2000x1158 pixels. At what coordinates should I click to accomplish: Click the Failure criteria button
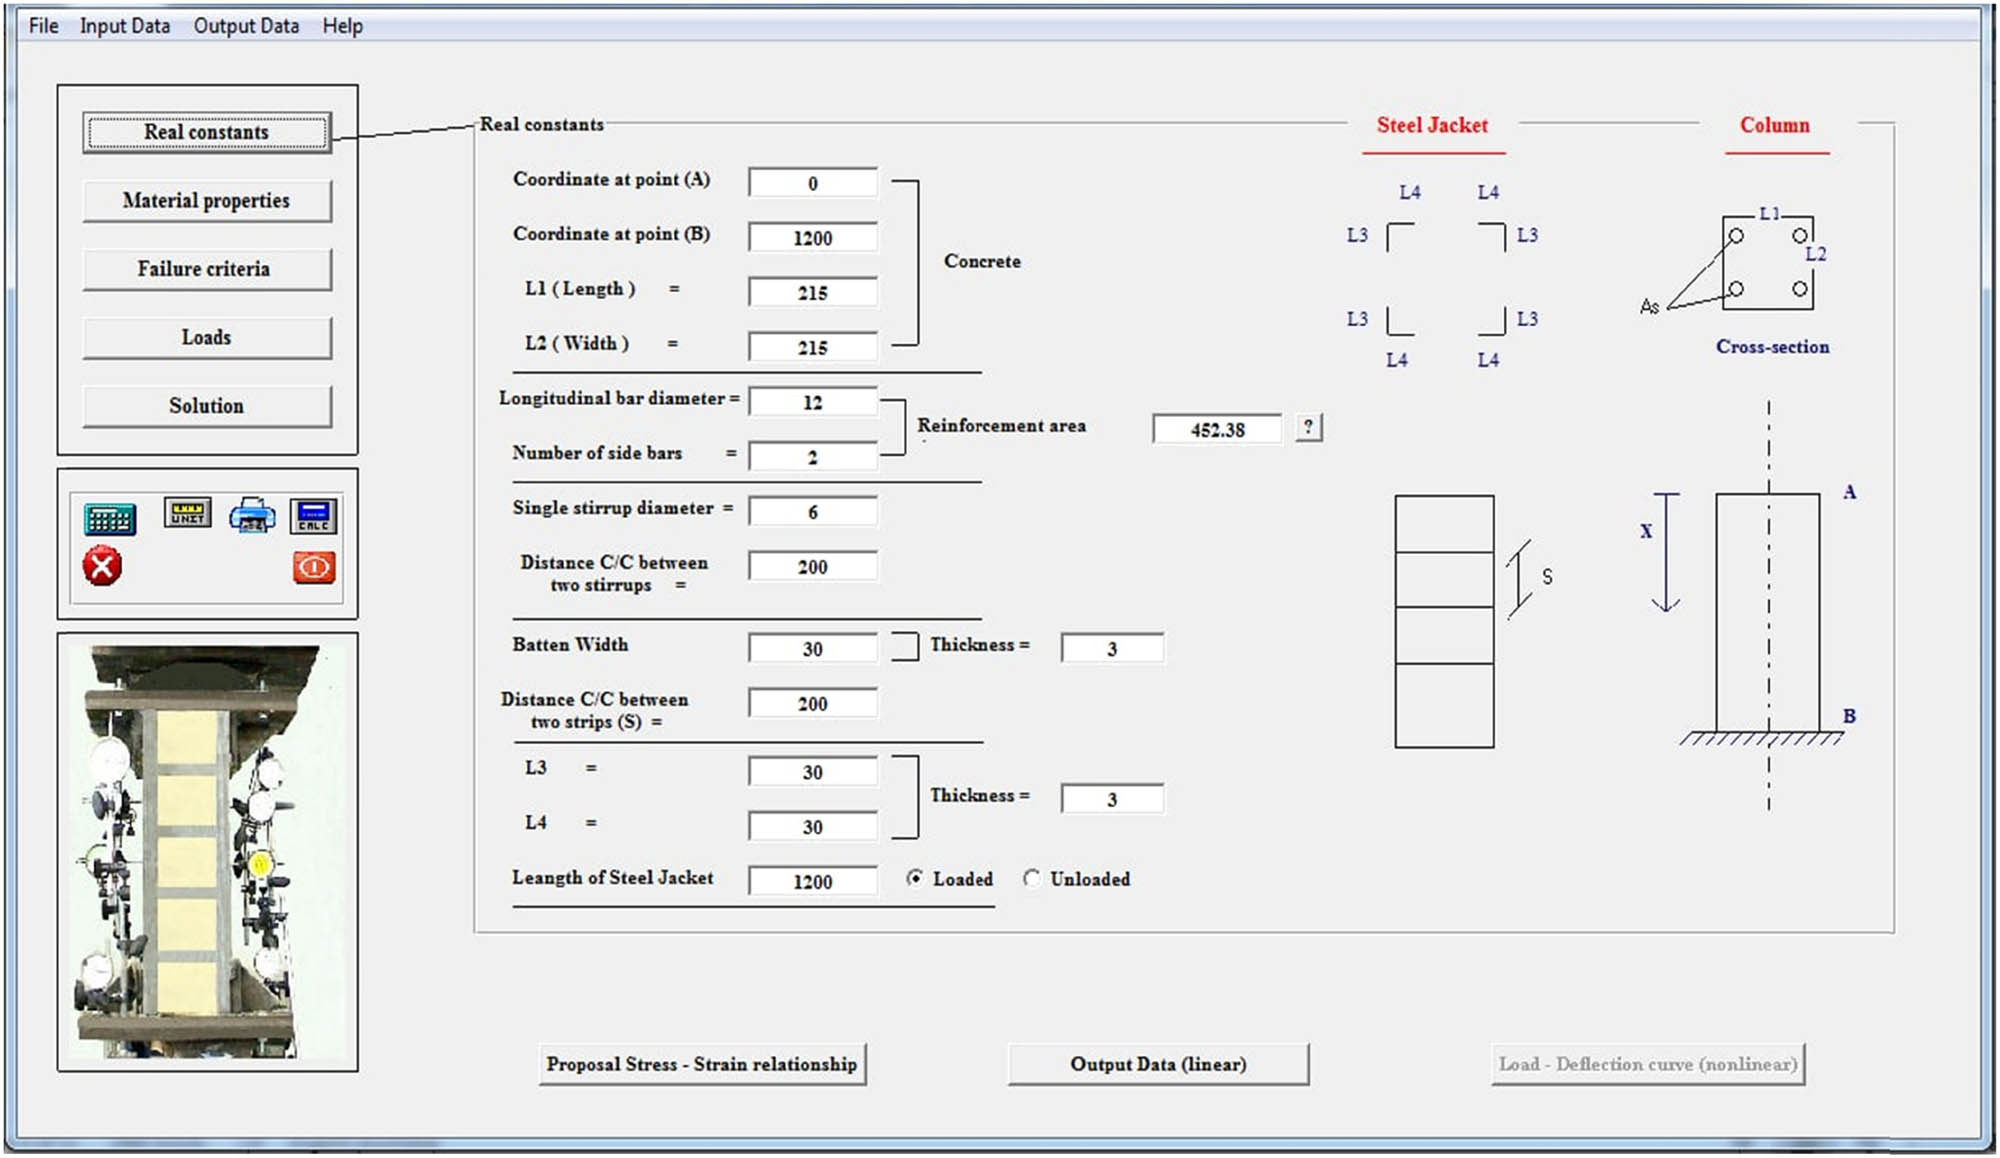pos(206,269)
